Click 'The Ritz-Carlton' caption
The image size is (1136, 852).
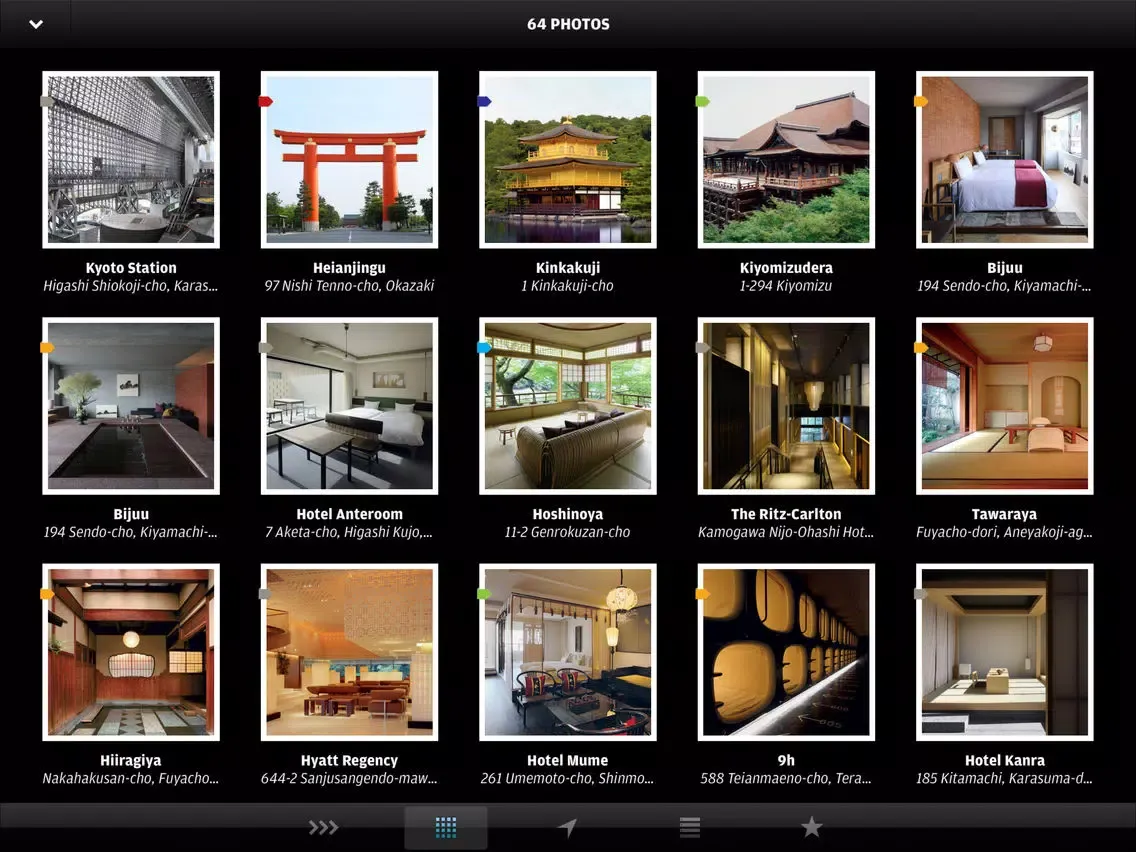coord(786,514)
